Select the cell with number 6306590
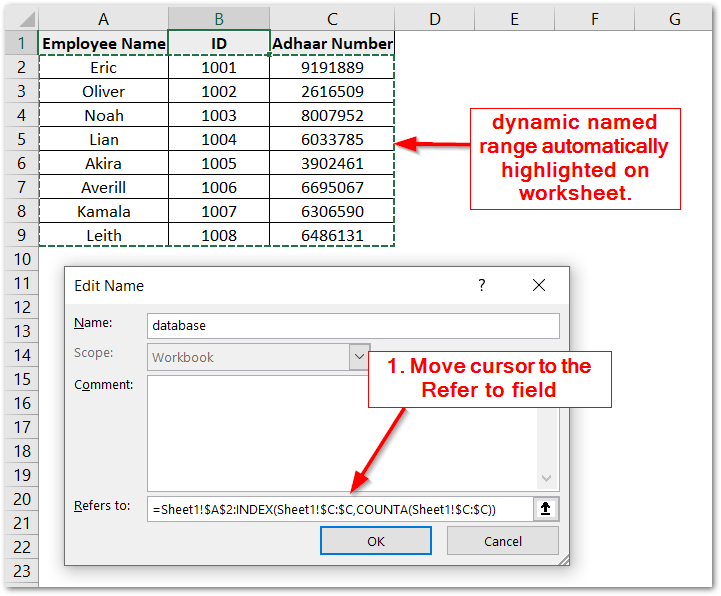Image resolution: width=721 pixels, height=596 pixels. pyautogui.click(x=332, y=211)
